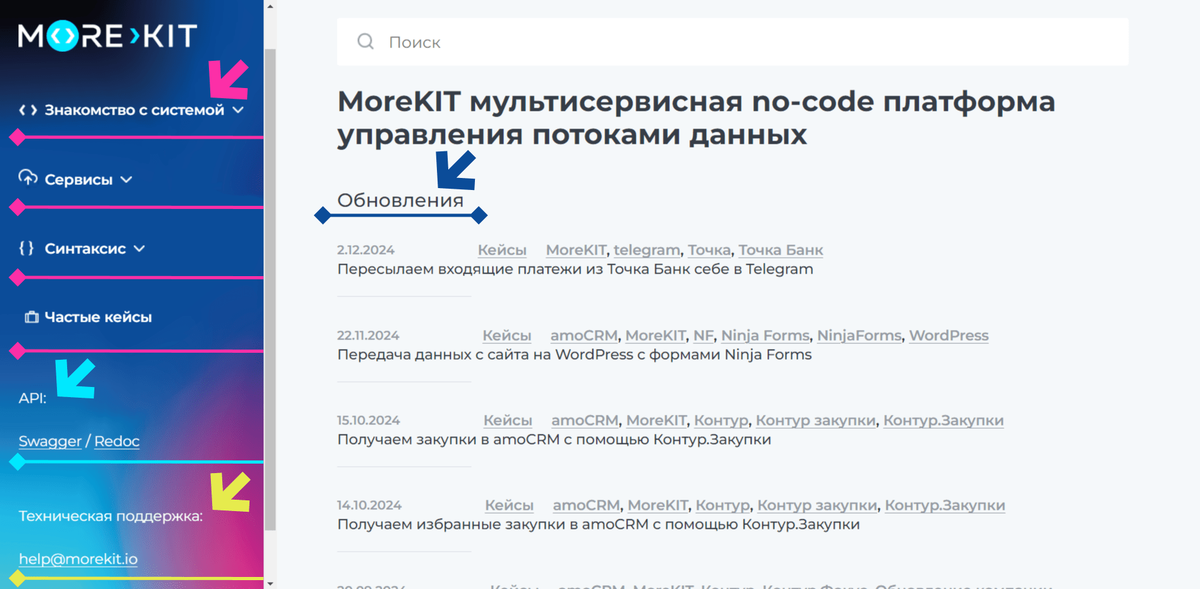Viewport: 1200px width, 589px height.
Task: Click the Техническая поддержка: label
Action: (x=111, y=516)
